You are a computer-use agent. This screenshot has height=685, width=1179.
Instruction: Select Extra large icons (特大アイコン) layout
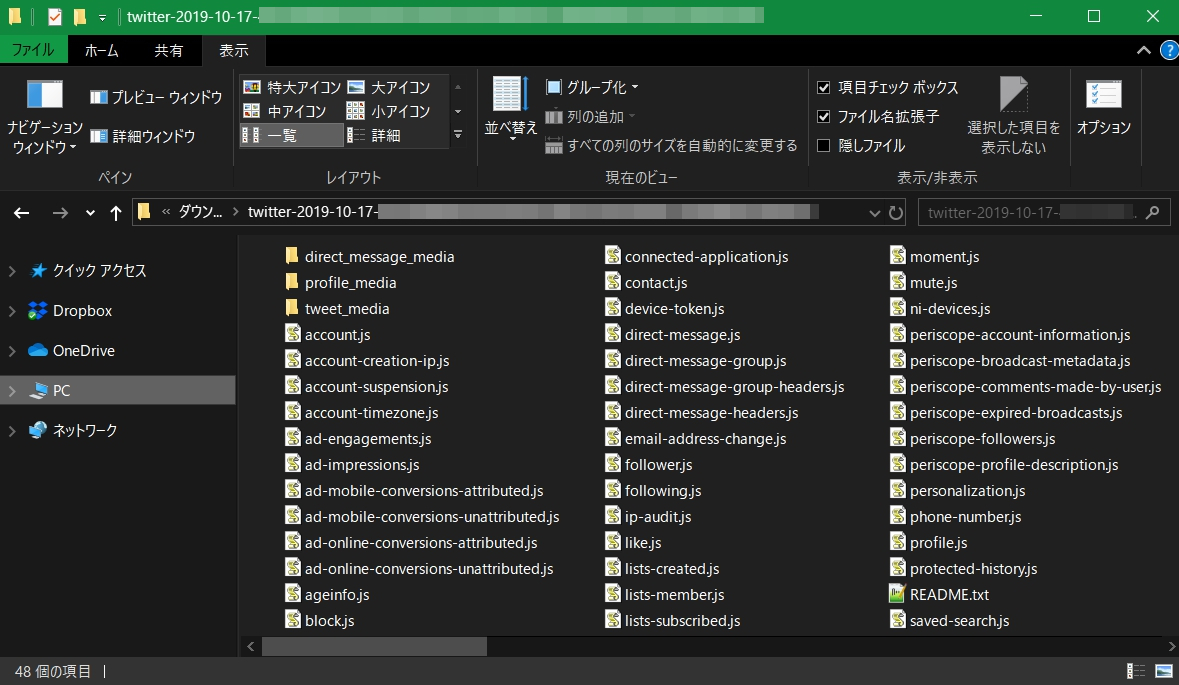click(292, 87)
